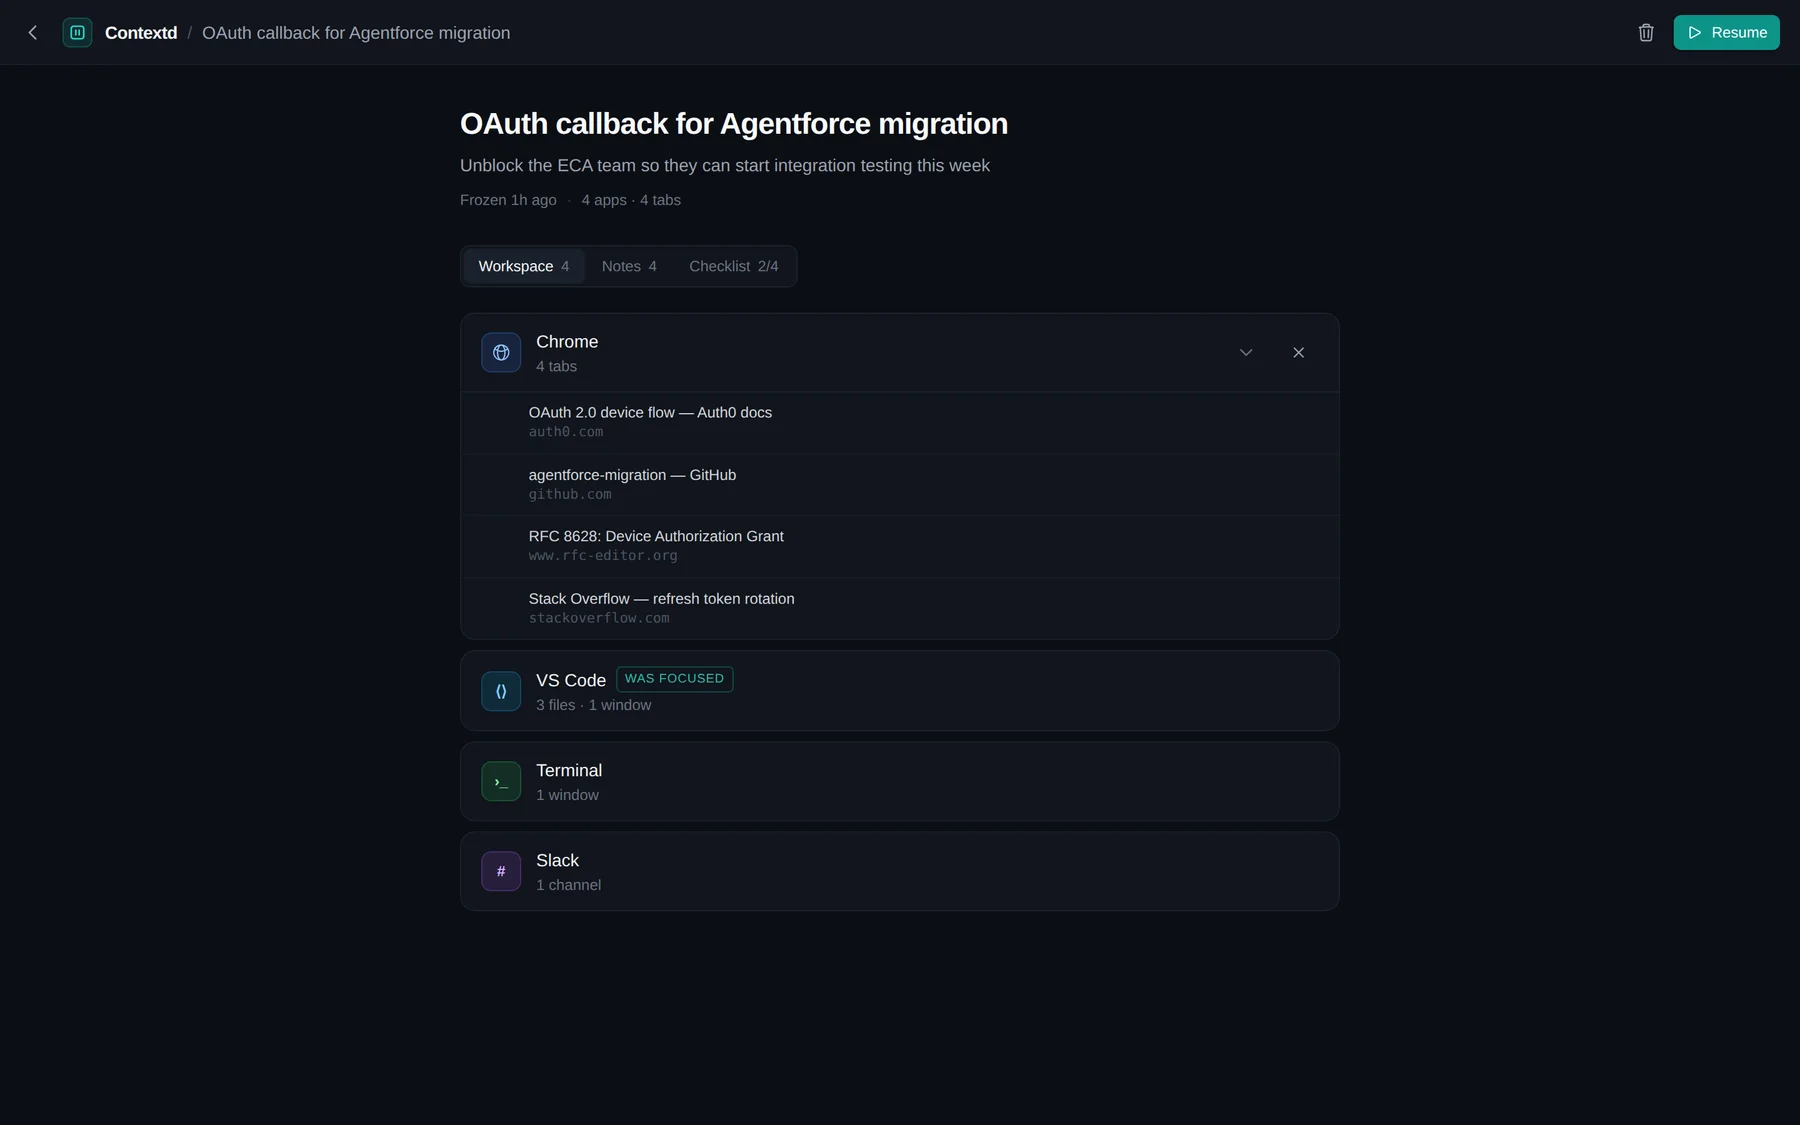Click the Slack '1 channel' text

click(x=568, y=885)
